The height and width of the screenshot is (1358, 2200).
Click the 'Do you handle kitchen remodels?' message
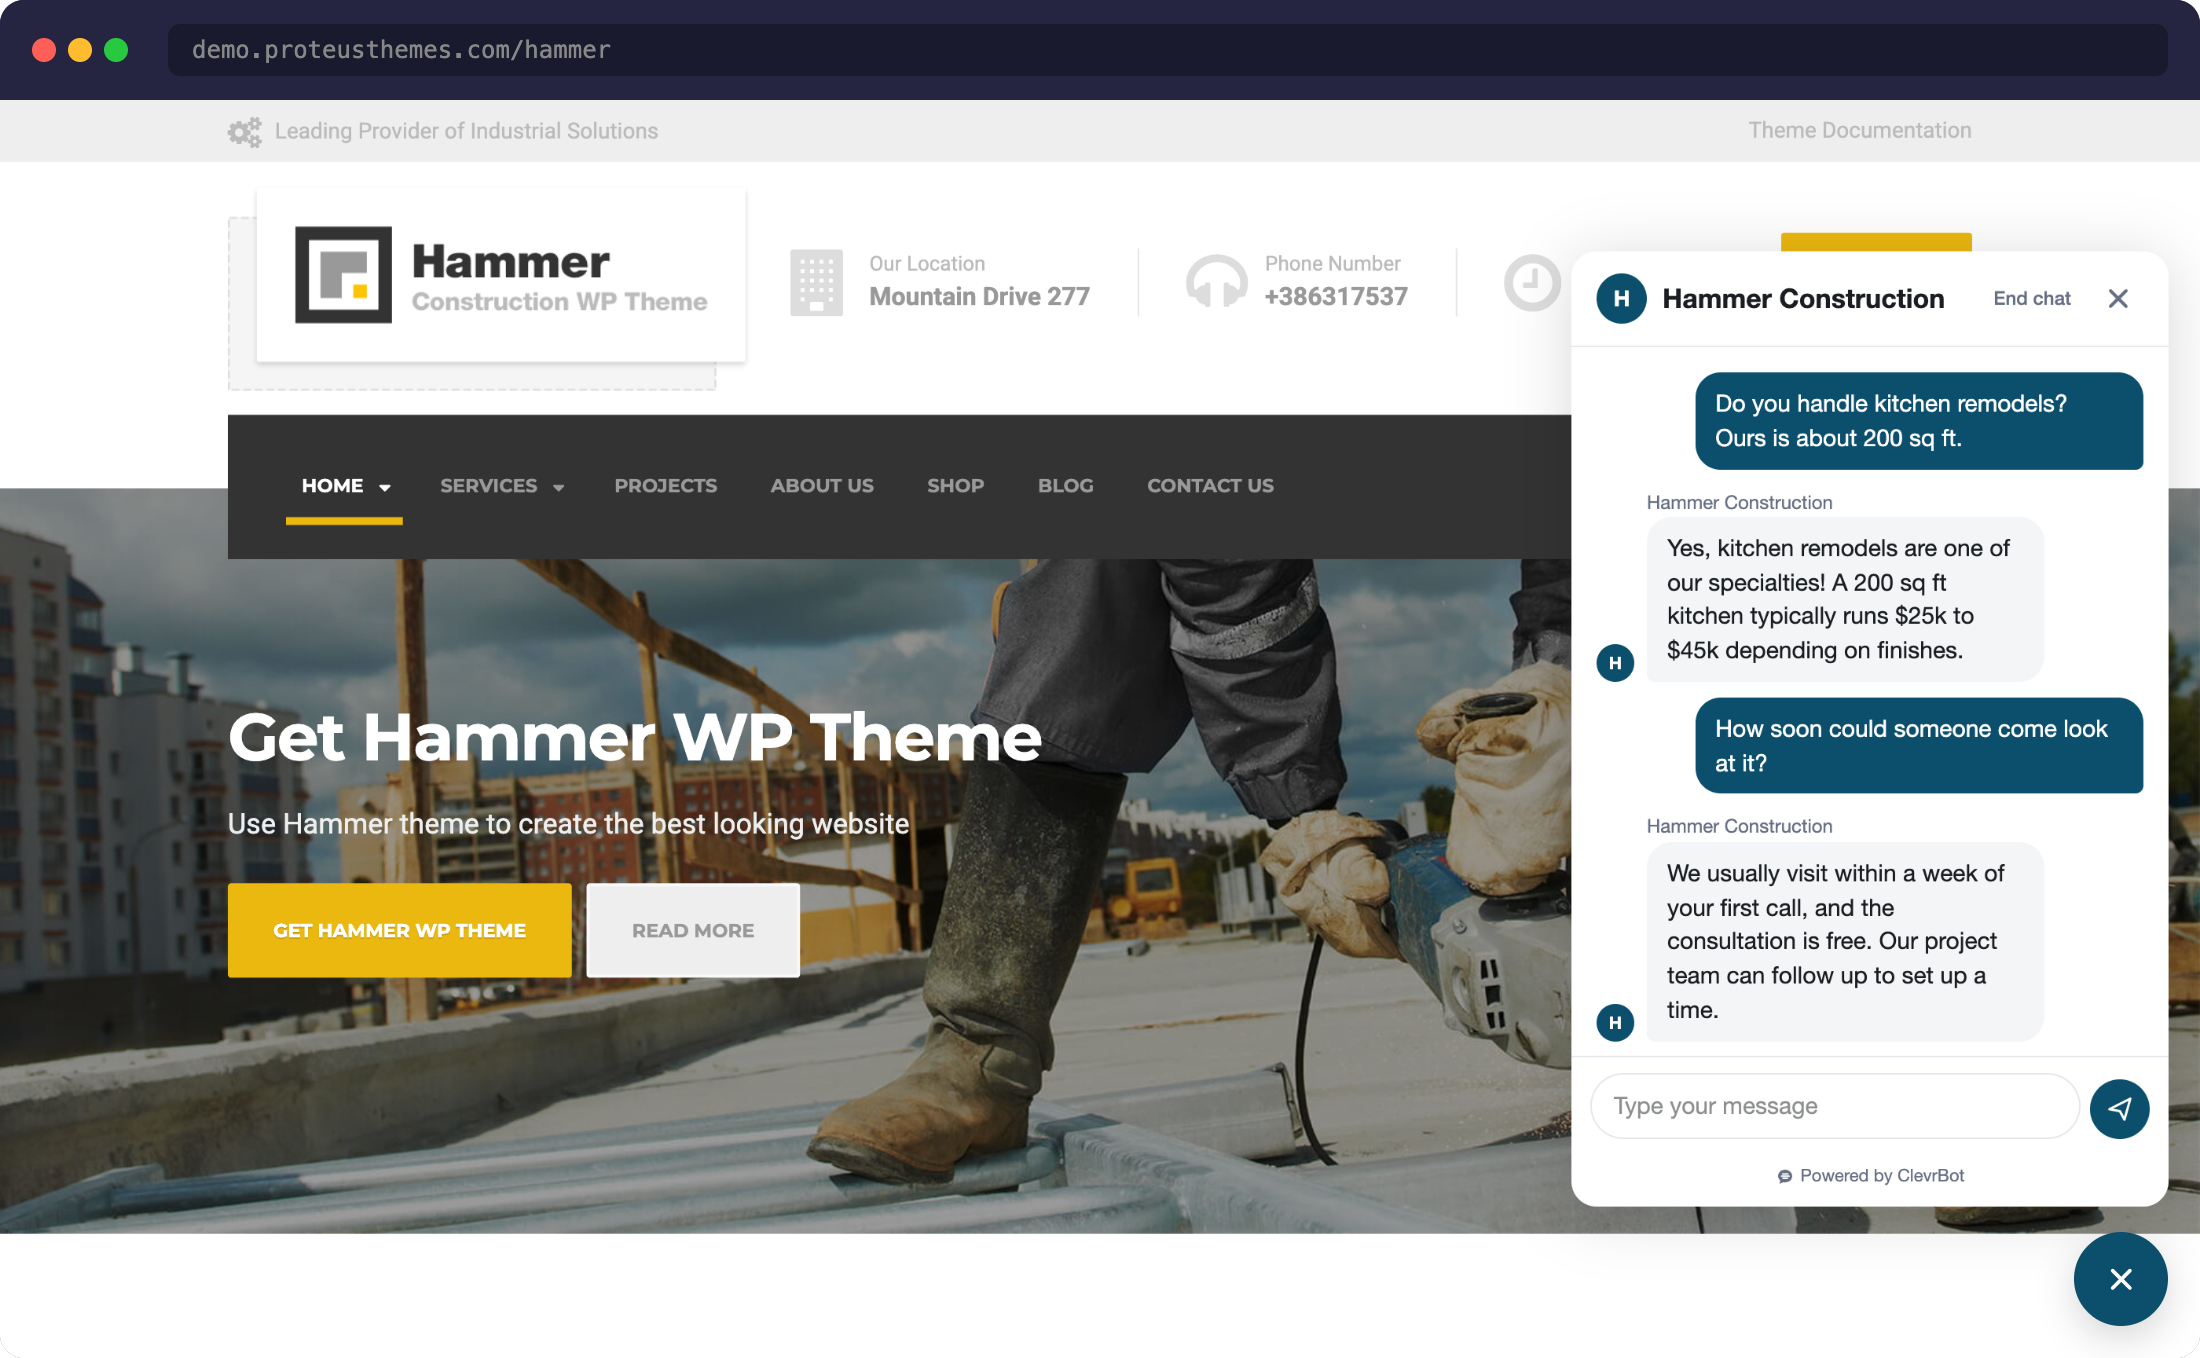(1918, 421)
